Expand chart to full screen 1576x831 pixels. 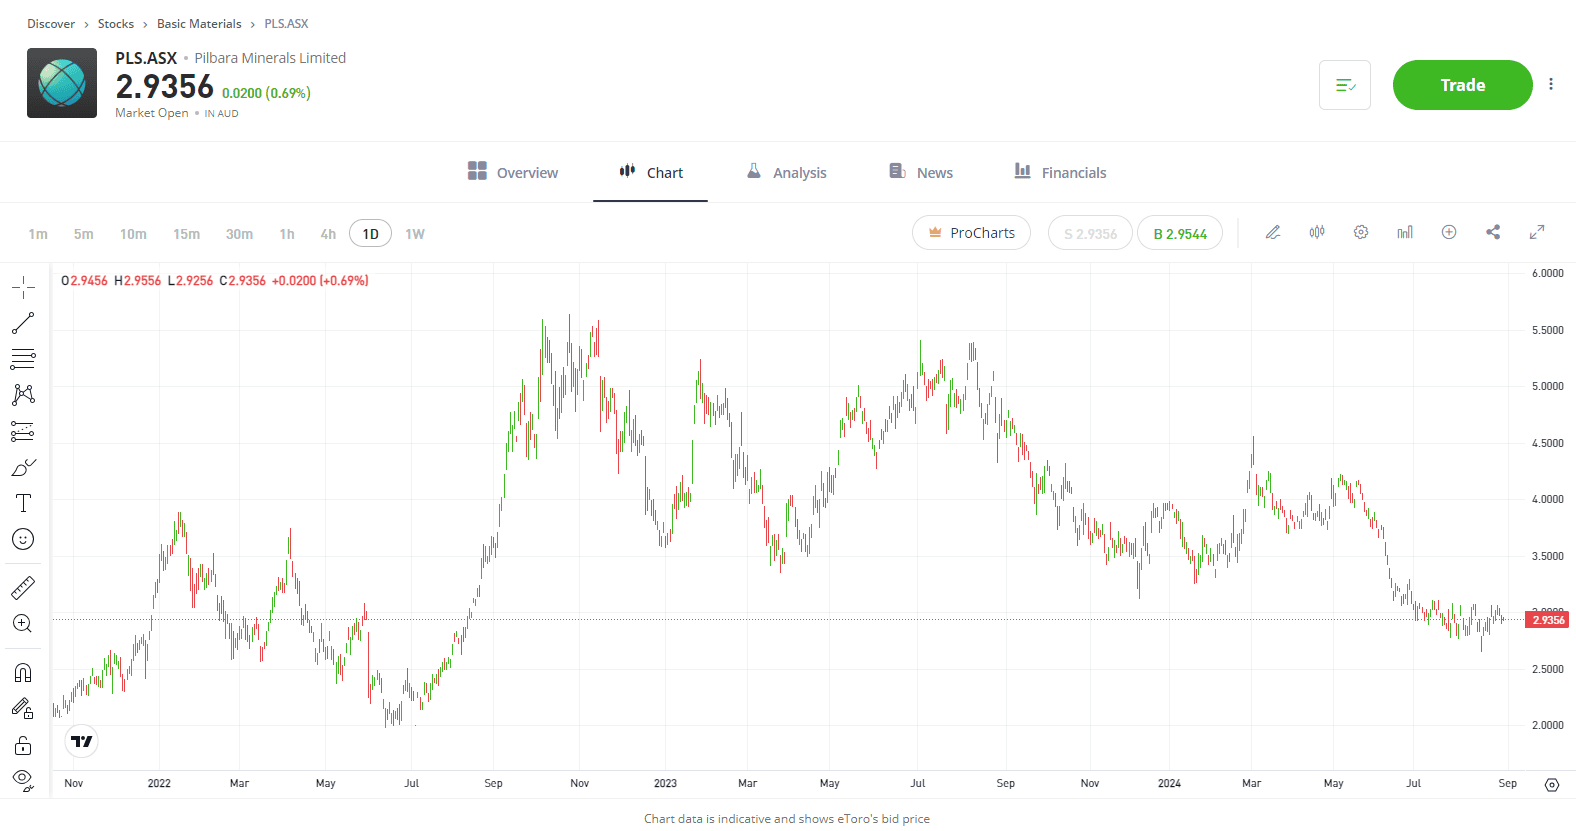coord(1537,232)
